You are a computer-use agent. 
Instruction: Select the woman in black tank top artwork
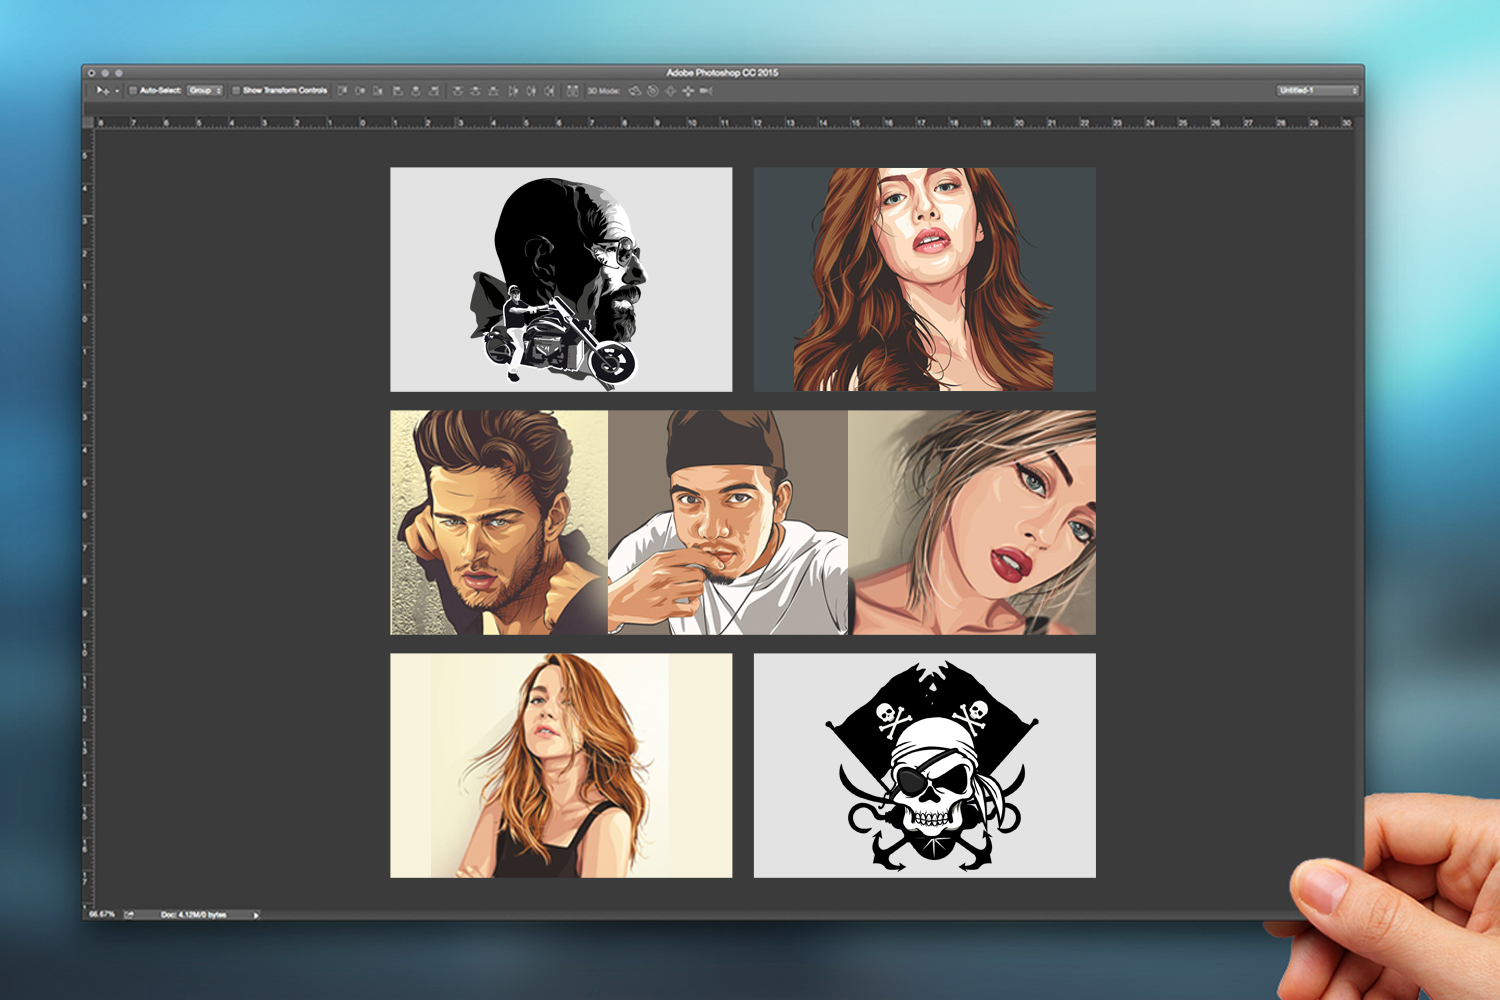561,765
